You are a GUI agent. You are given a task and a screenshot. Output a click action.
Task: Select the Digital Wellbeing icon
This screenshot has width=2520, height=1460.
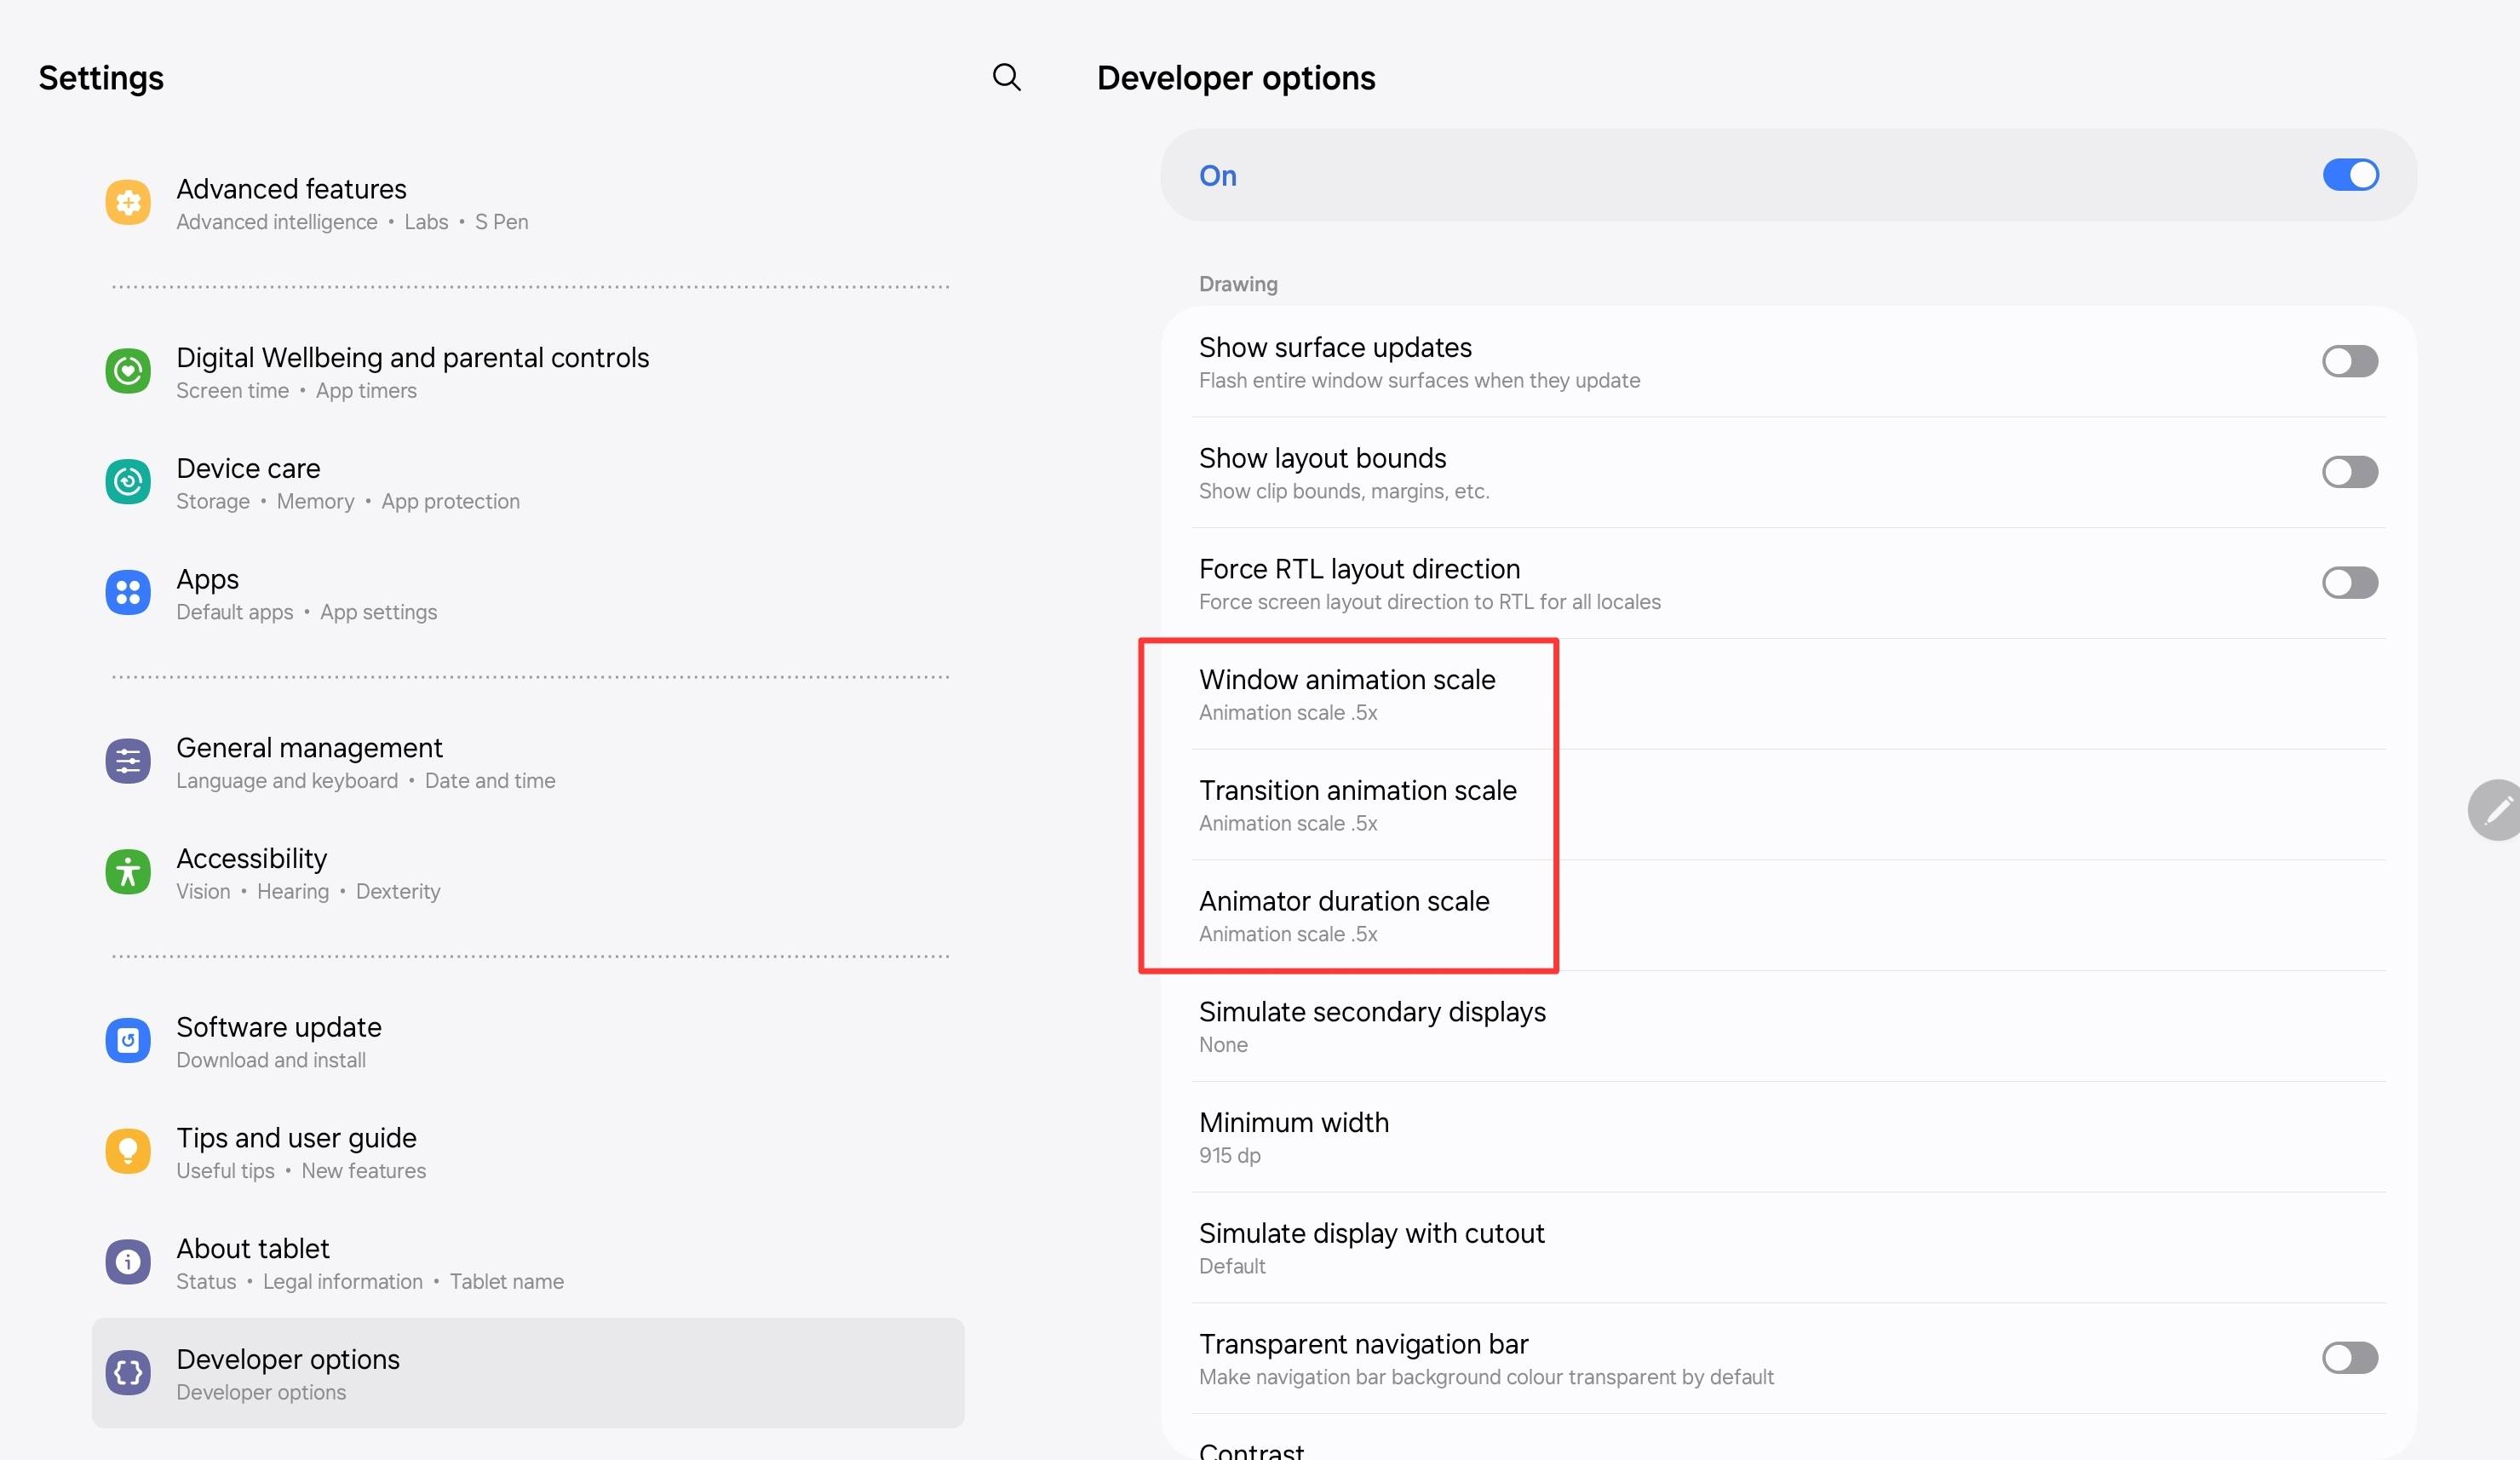point(128,371)
